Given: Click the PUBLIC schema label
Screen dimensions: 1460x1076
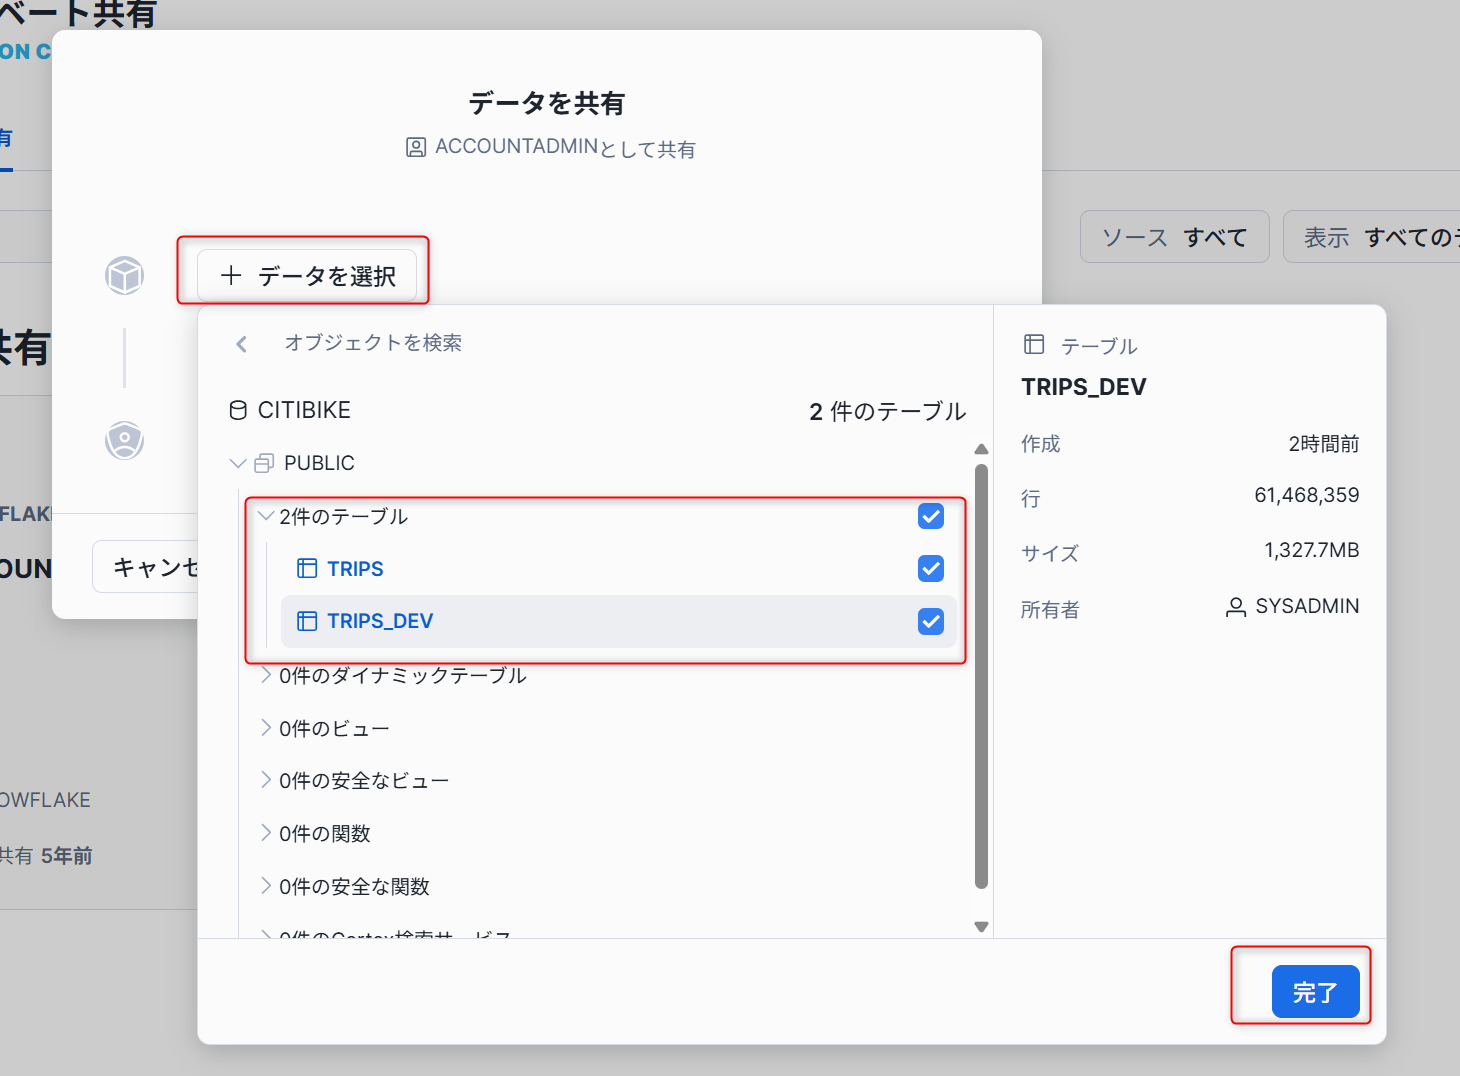Looking at the screenshot, I should point(319,463).
